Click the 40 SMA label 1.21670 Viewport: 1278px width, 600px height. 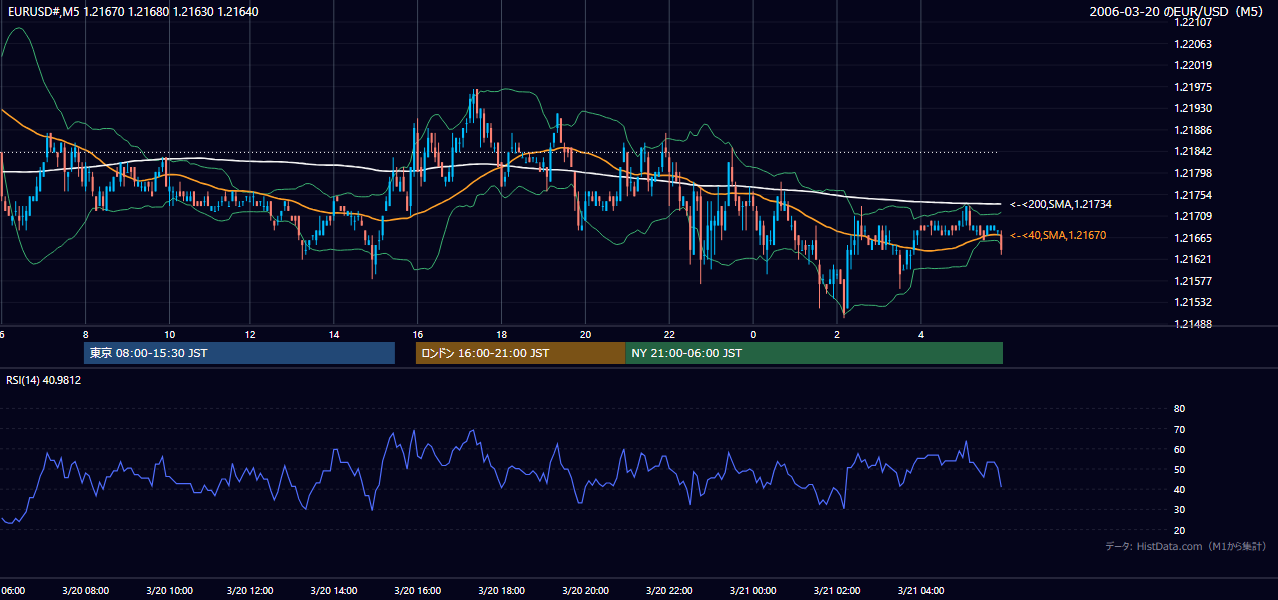(1060, 235)
